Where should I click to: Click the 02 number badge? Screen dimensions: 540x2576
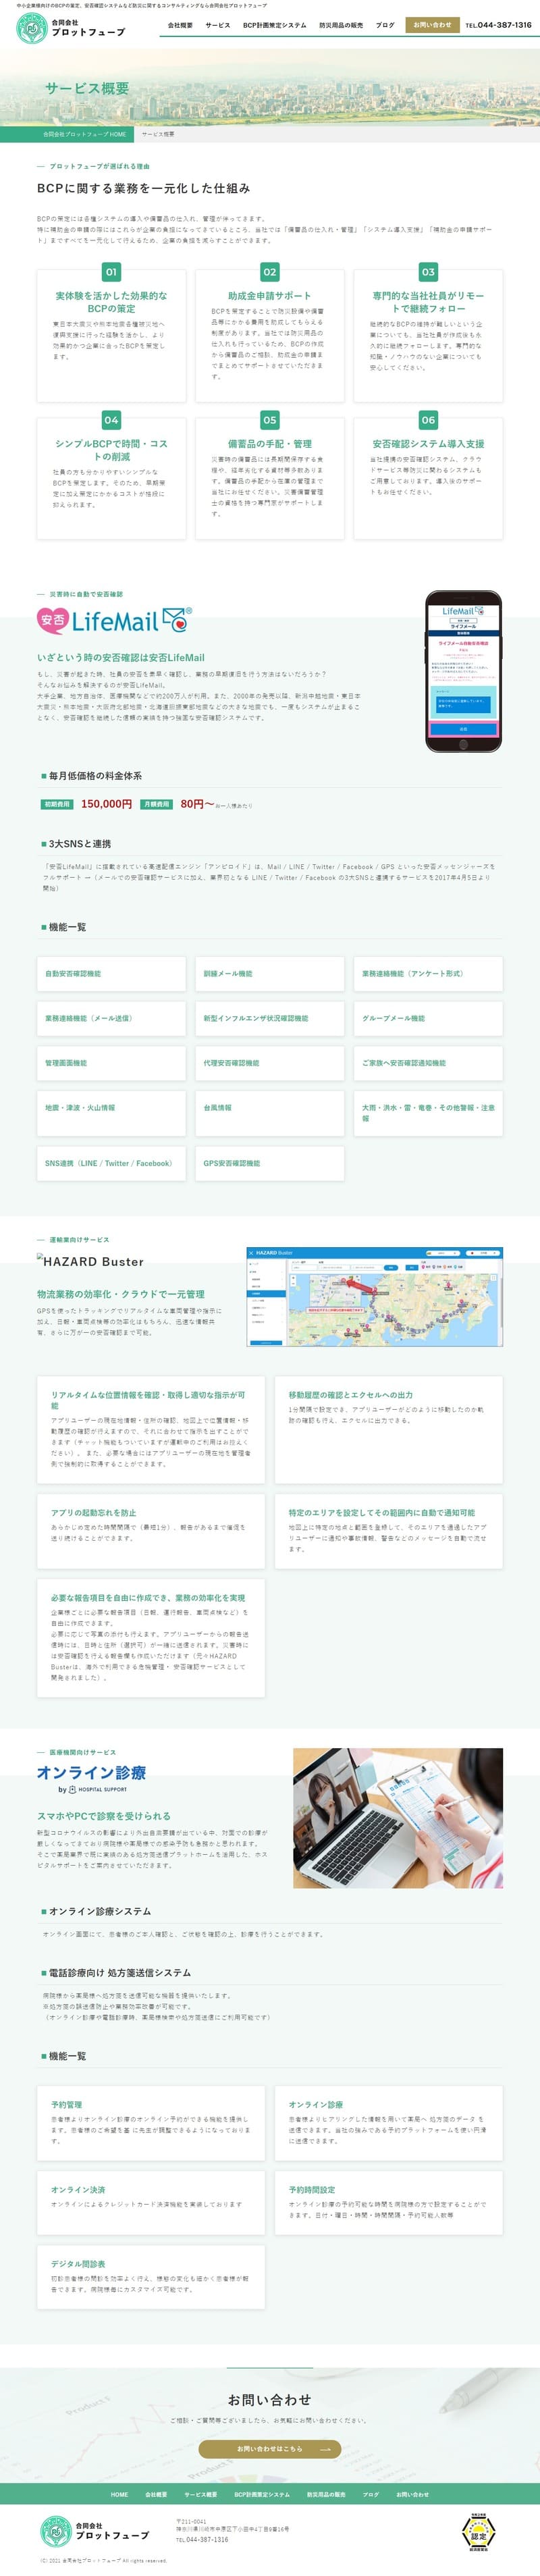tap(270, 272)
